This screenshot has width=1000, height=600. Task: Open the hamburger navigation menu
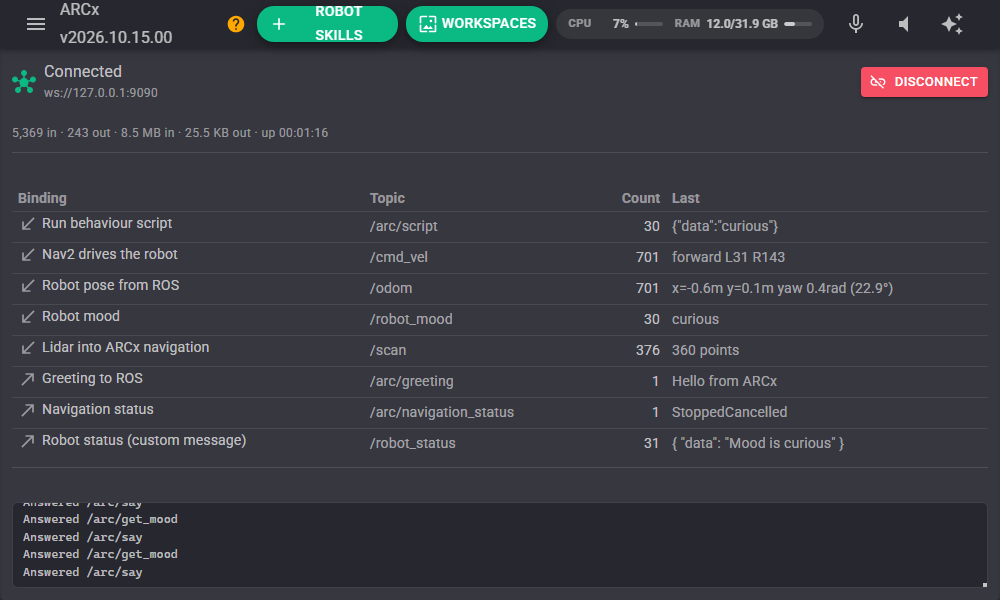36,24
